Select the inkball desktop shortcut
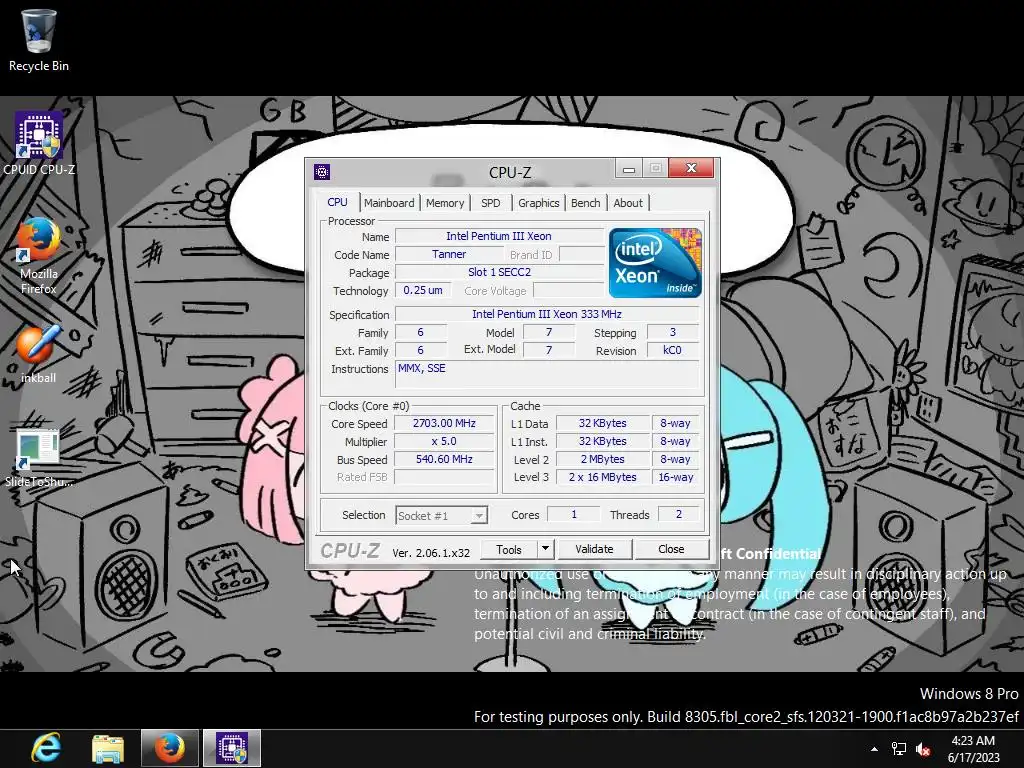The image size is (1024, 768). pyautogui.click(x=39, y=354)
